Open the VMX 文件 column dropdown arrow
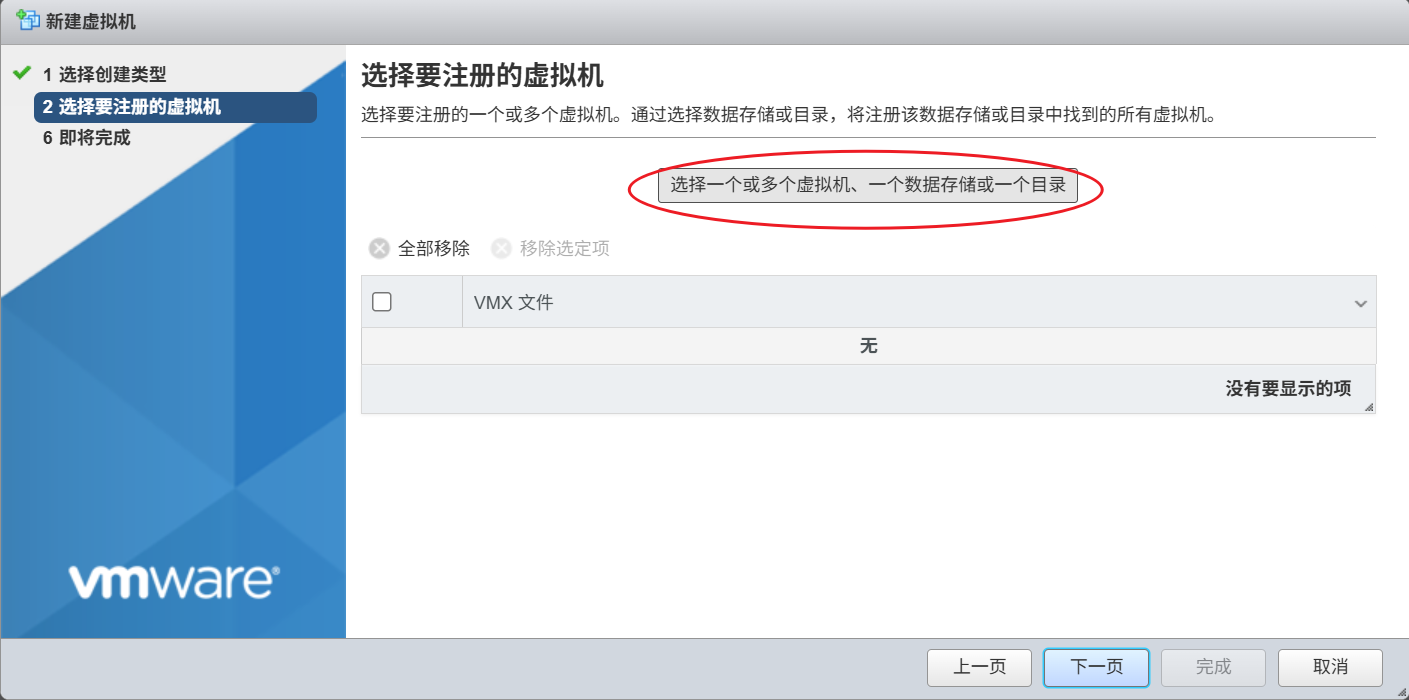The image size is (1409, 700). click(1360, 303)
